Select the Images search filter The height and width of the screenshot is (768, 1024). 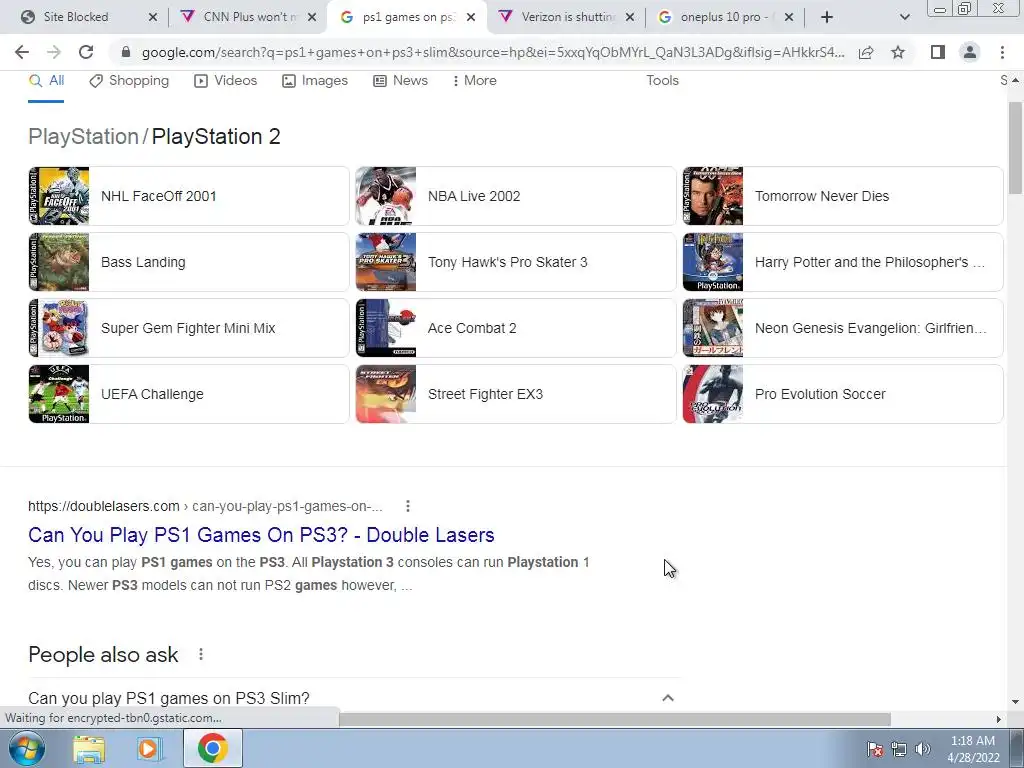tap(315, 80)
